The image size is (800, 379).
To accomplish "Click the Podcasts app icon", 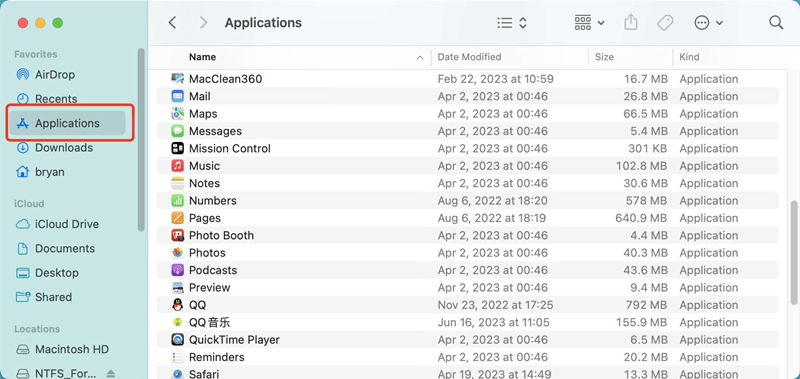I will (x=178, y=270).
